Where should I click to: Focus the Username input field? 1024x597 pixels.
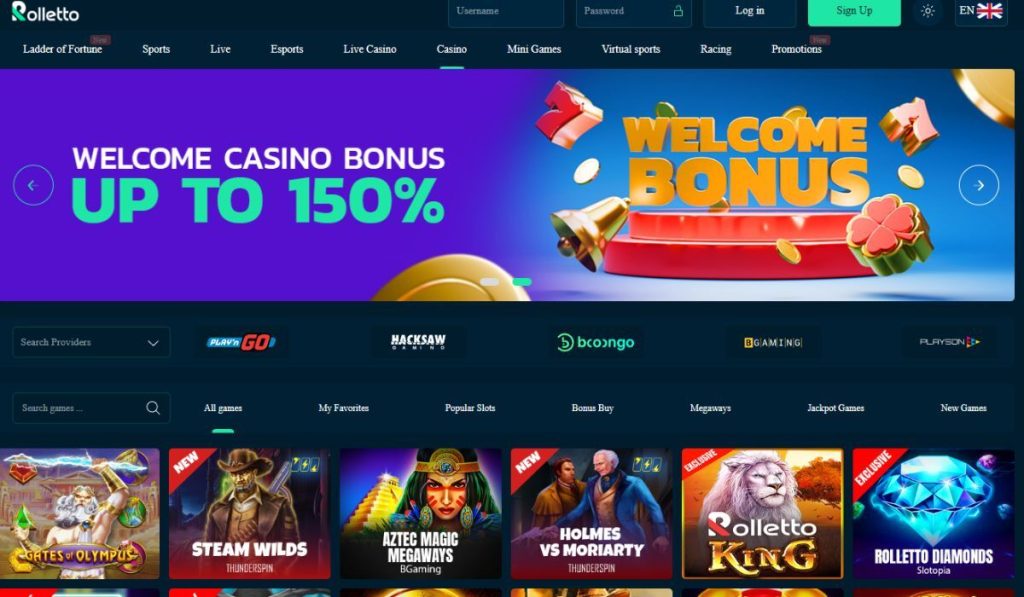pos(505,11)
